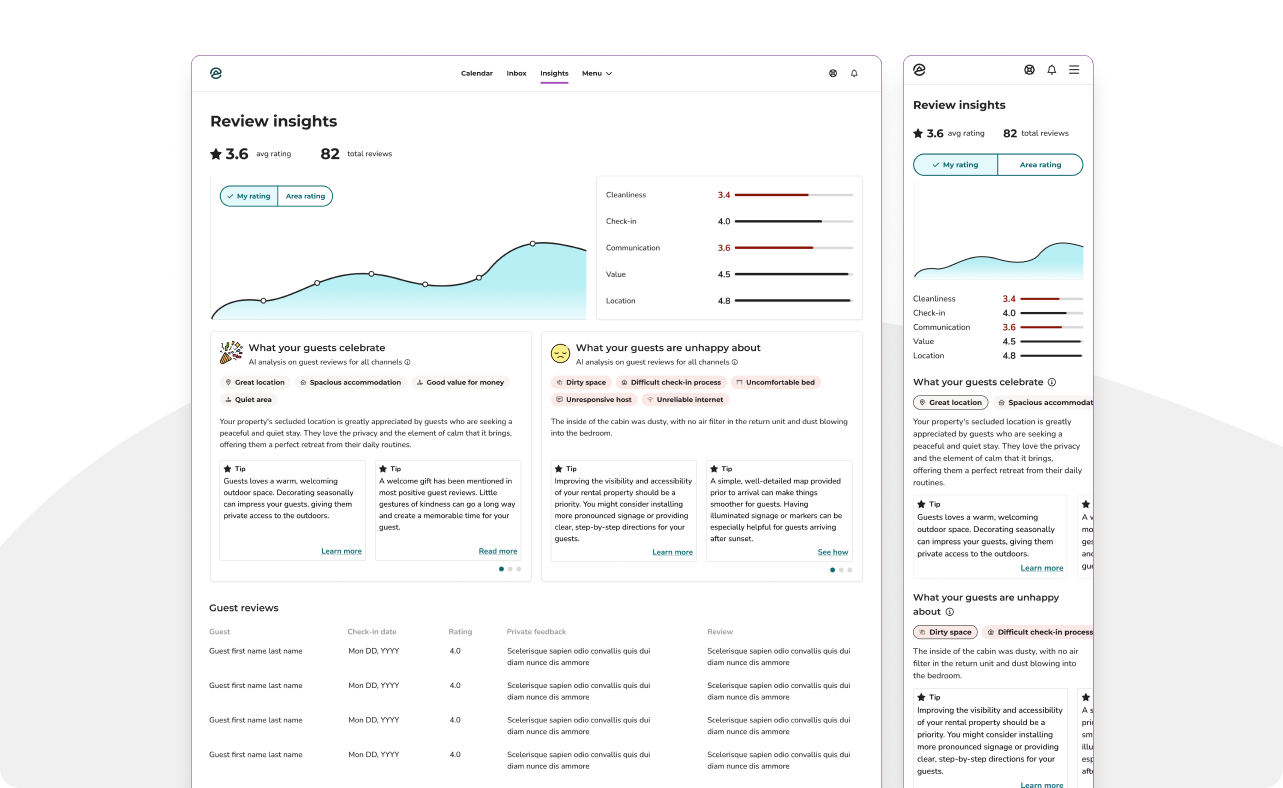Click 'Learn more' under the mobile outdoor space tip
Image resolution: width=1283 pixels, height=788 pixels.
[1042, 568]
